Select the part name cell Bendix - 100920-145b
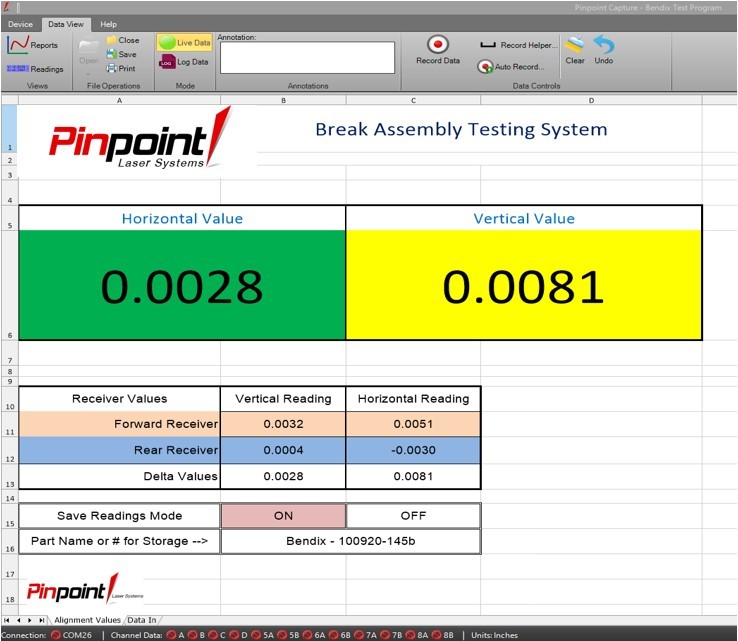This screenshot has height=641, width=738. point(351,541)
